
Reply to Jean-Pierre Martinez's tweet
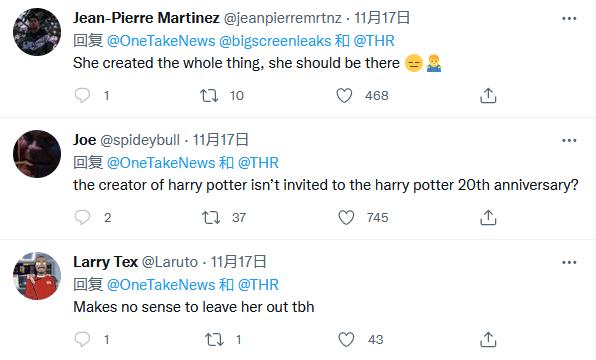82,95
